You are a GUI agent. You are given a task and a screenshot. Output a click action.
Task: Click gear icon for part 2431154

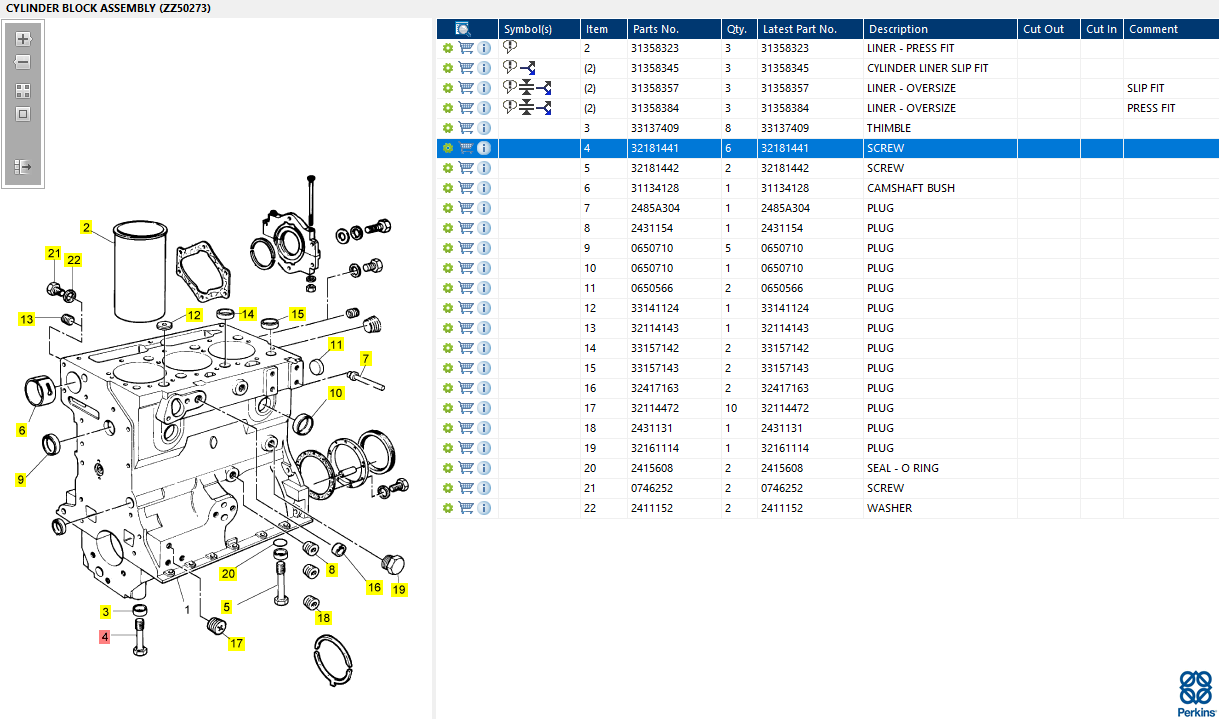(448, 228)
